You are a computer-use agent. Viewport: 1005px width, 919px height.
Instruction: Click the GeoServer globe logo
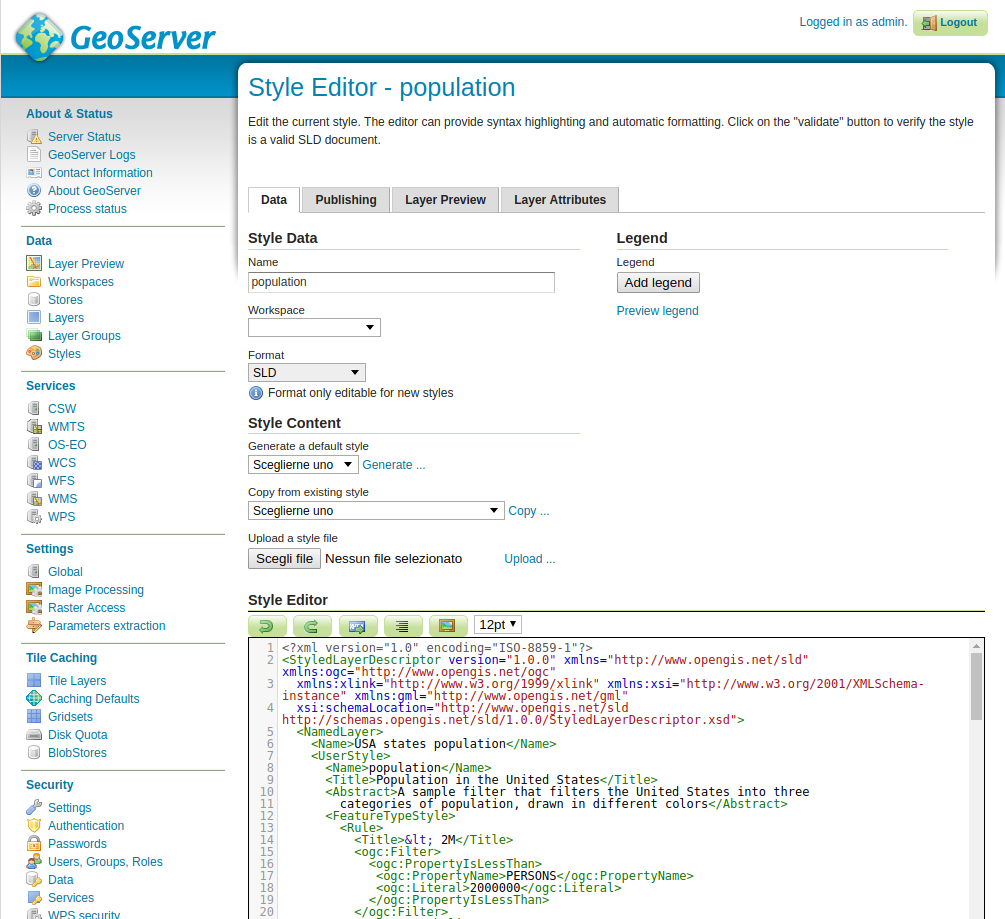[40, 37]
